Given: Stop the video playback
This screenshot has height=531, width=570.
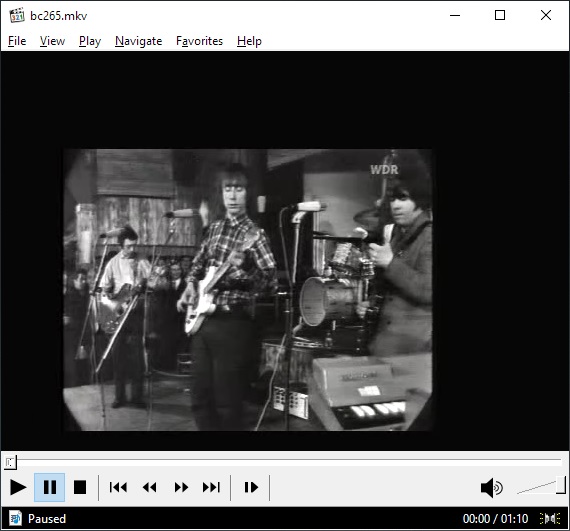Looking at the screenshot, I should [x=80, y=487].
